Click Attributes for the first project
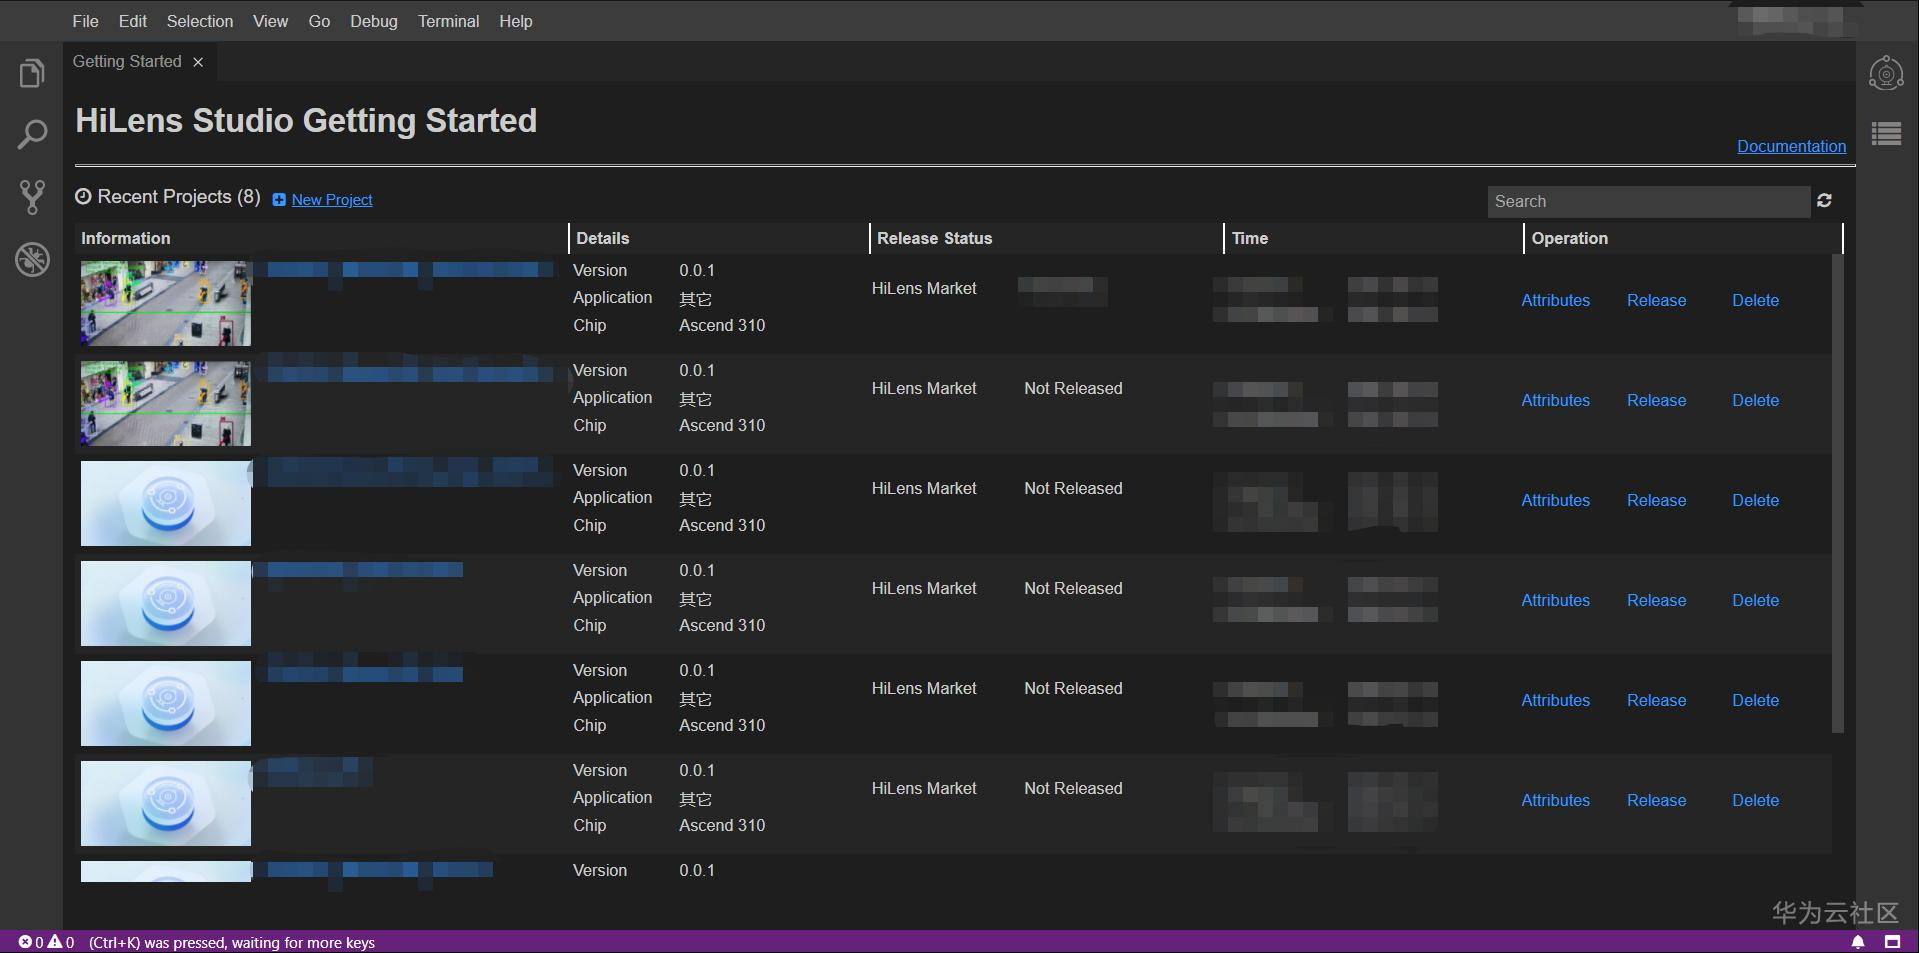This screenshot has height=953, width=1919. point(1555,300)
